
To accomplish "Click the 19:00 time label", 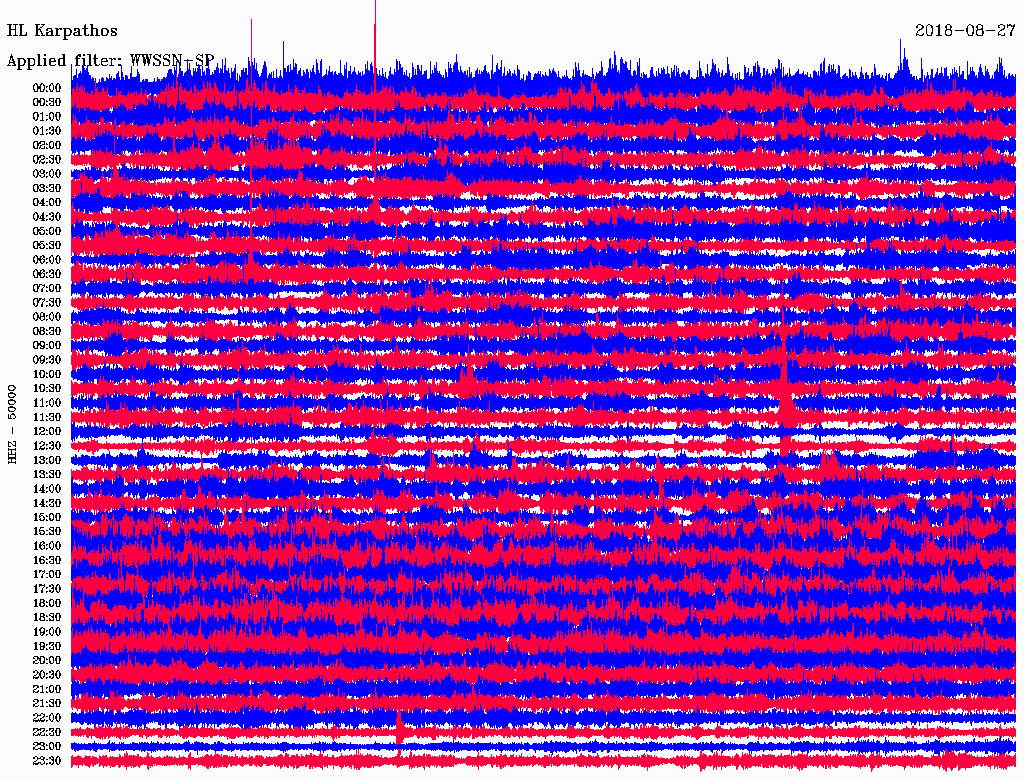I will tap(47, 632).
